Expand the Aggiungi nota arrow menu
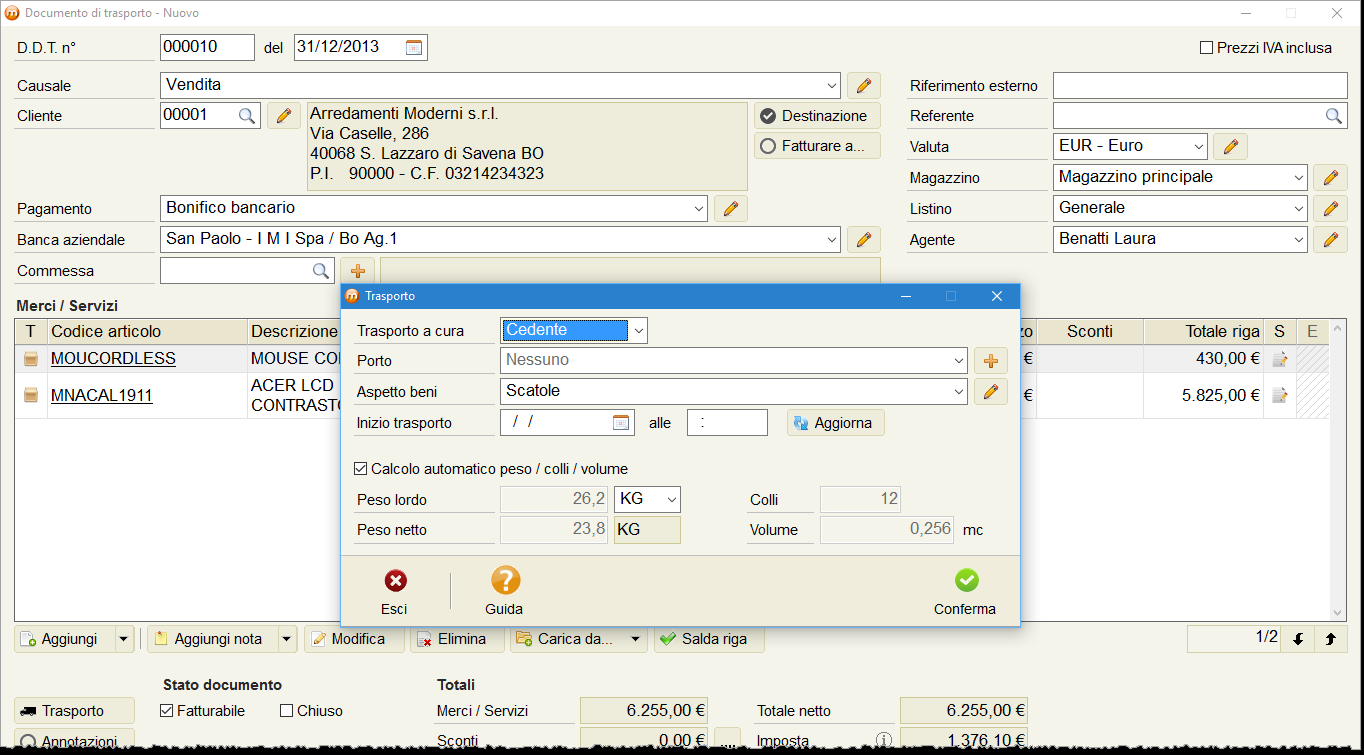Viewport: 1364px width, 755px height. coord(287,639)
